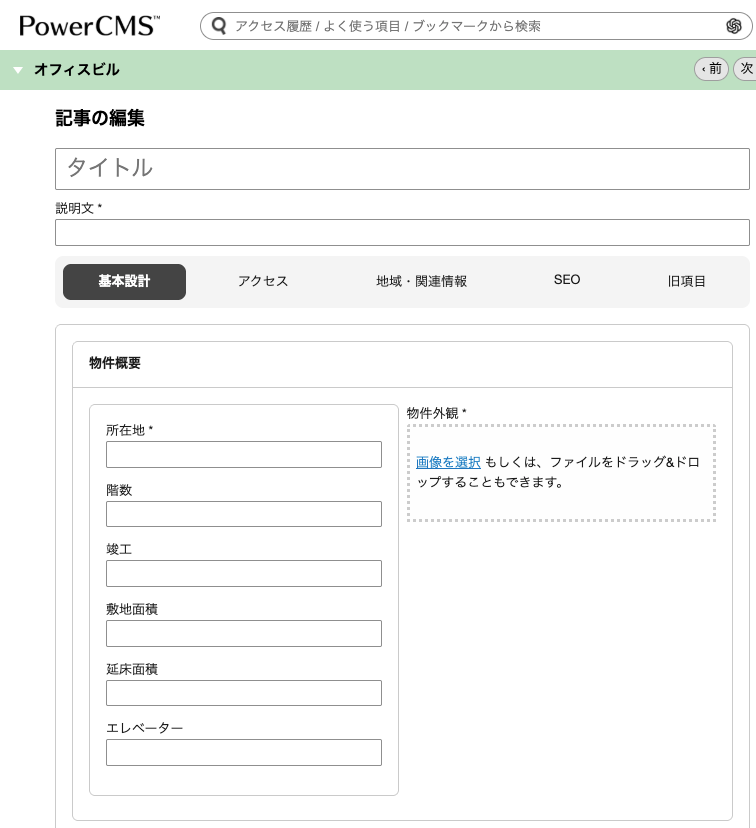The image size is (756, 828).
Task: Click the PowerCMS logo
Action: click(x=89, y=26)
